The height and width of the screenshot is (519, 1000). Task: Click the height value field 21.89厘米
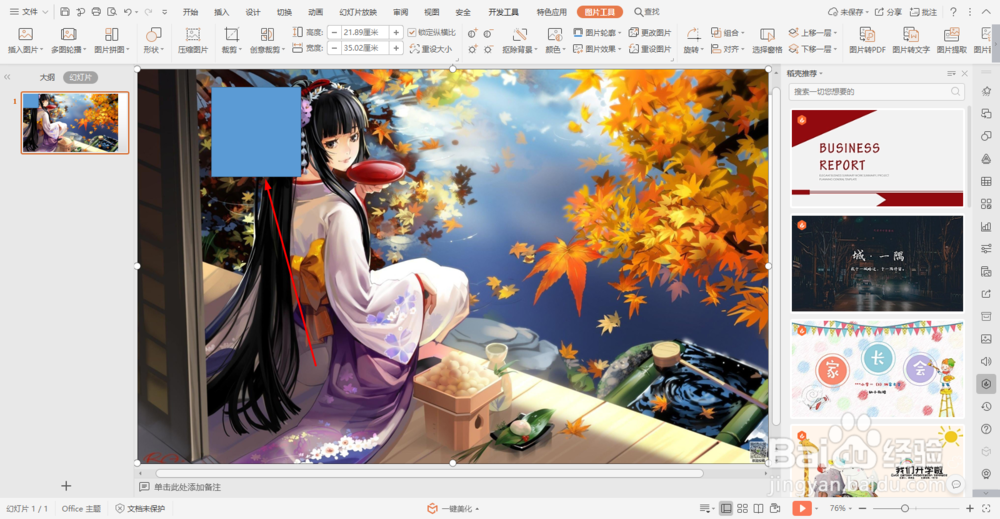pos(365,32)
